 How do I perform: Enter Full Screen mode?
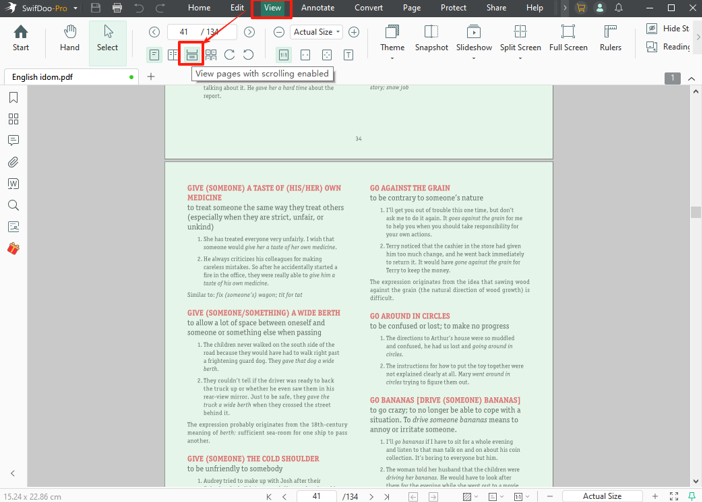coord(568,39)
